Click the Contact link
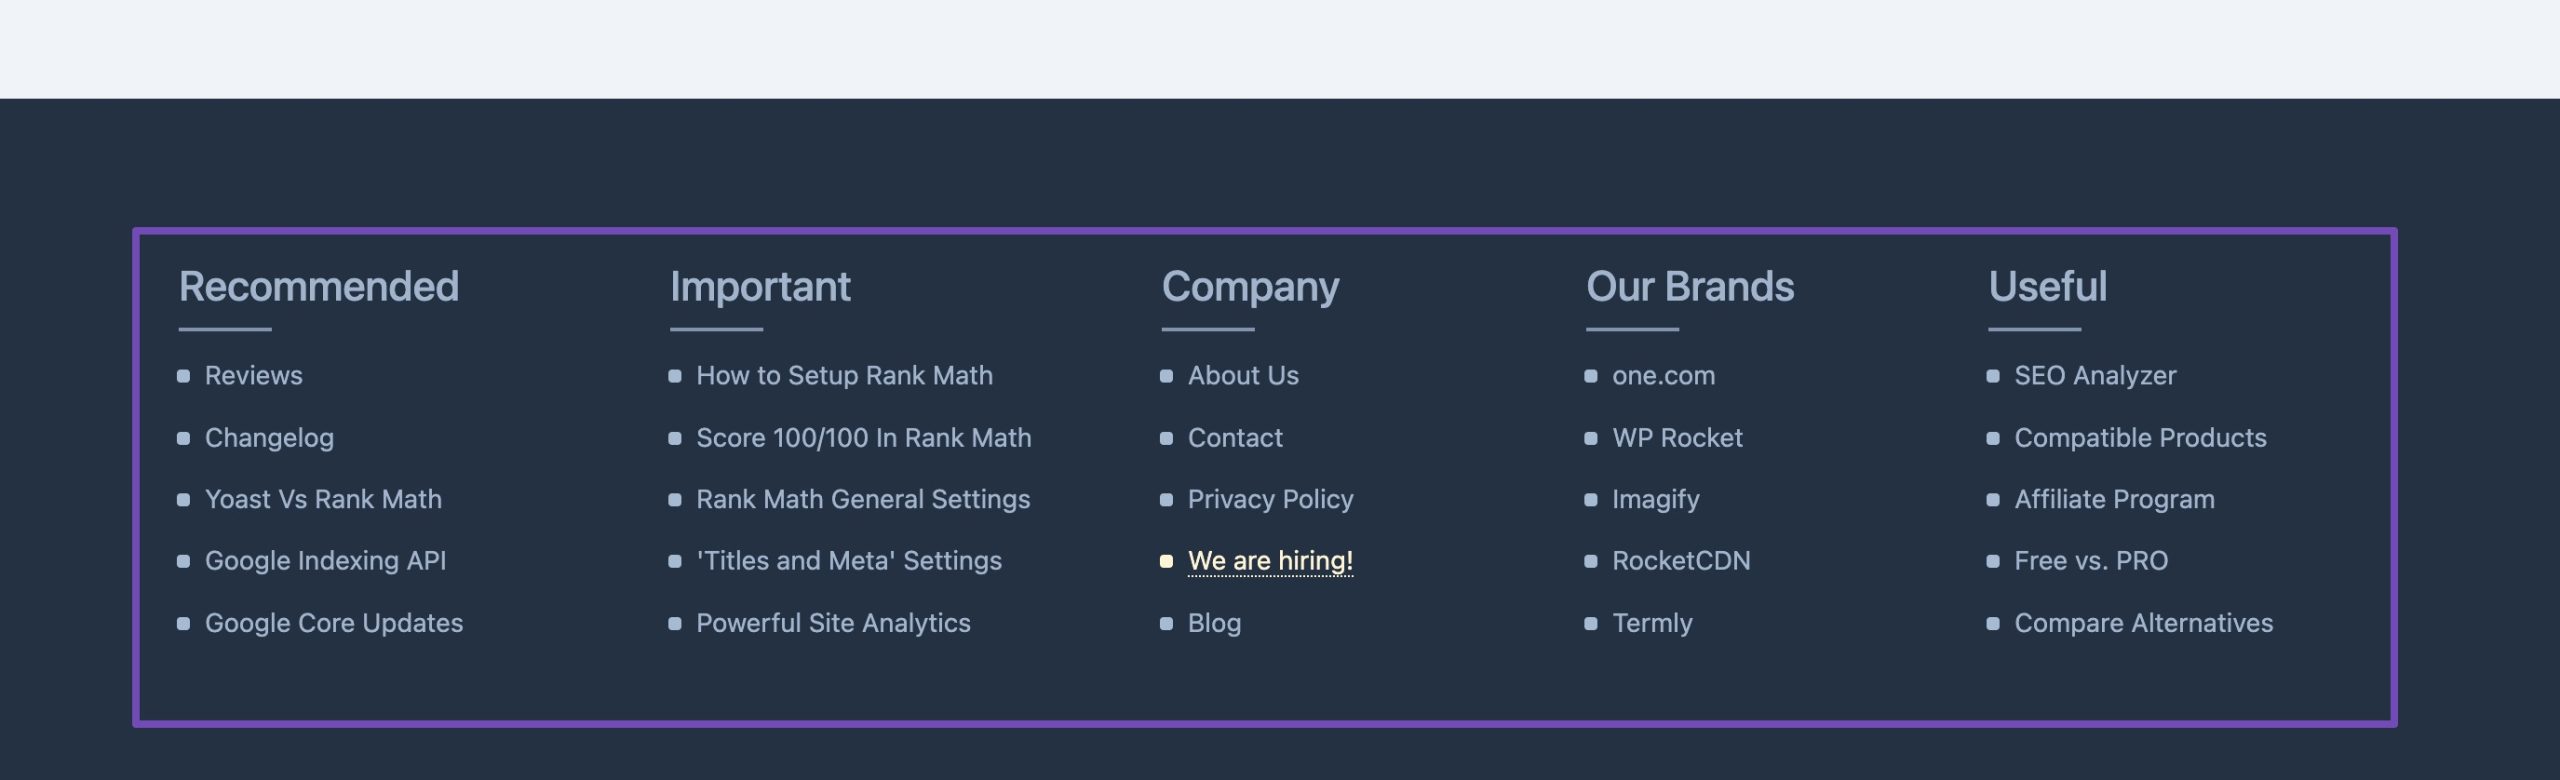The image size is (2560, 780). pos(1235,438)
